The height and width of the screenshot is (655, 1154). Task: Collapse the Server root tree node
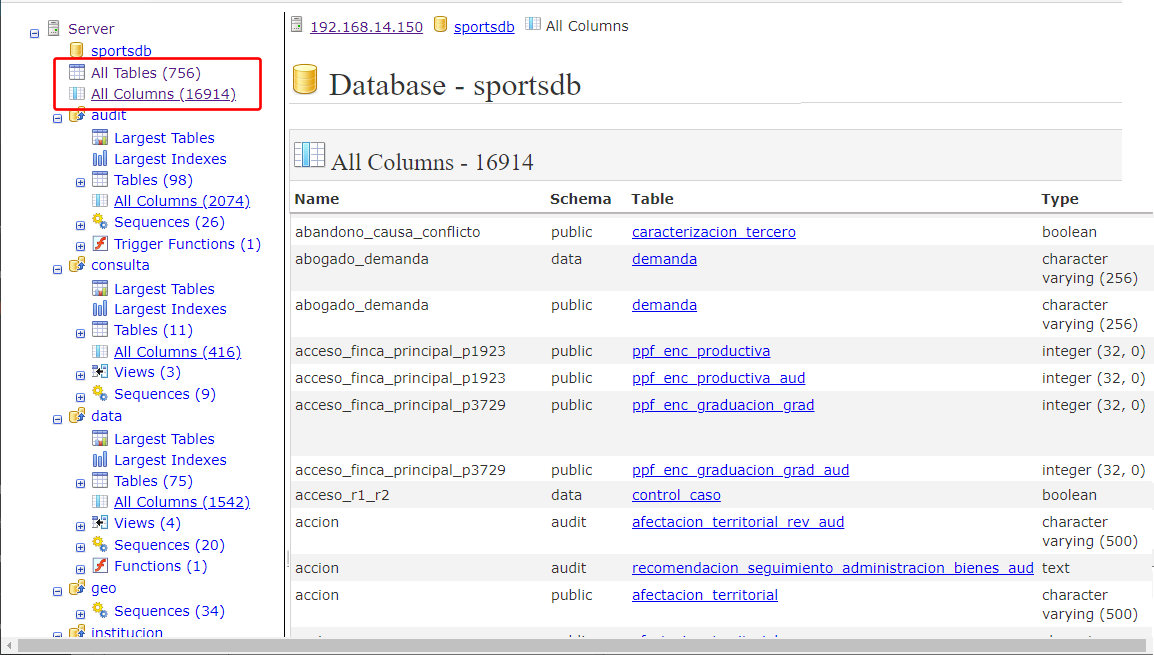point(34,32)
